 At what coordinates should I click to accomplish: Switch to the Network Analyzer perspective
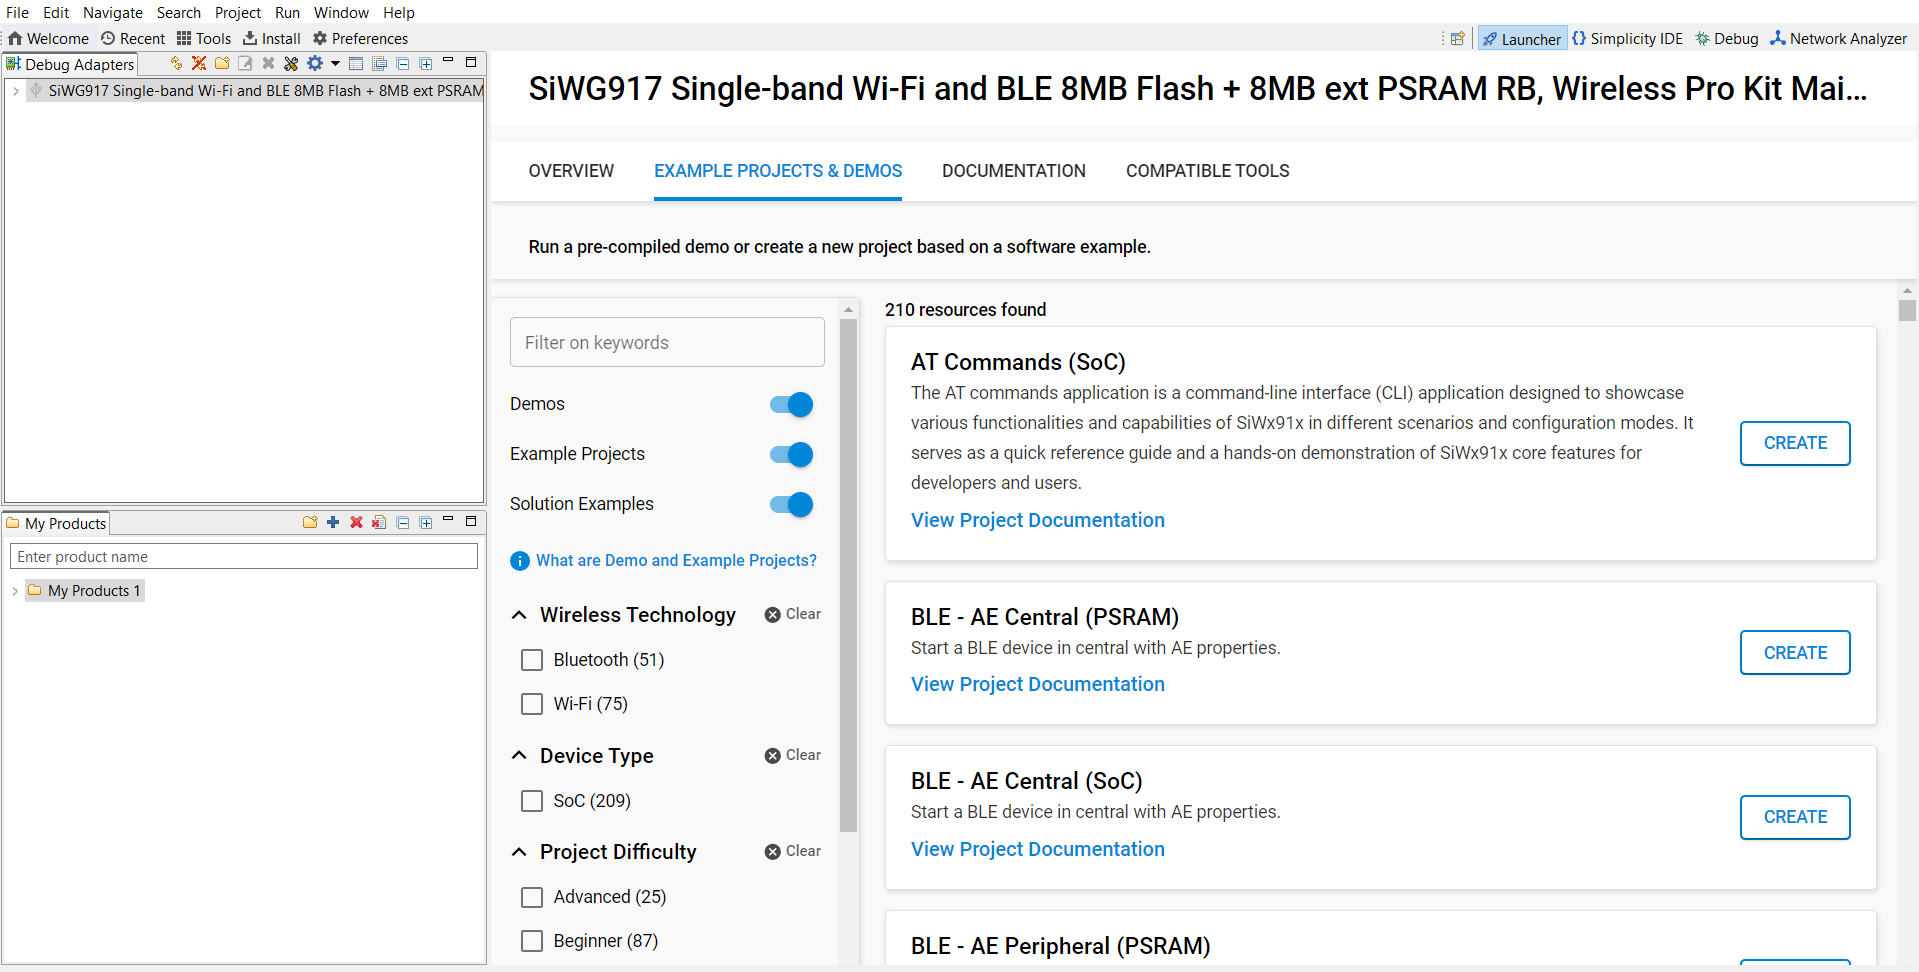click(1838, 38)
